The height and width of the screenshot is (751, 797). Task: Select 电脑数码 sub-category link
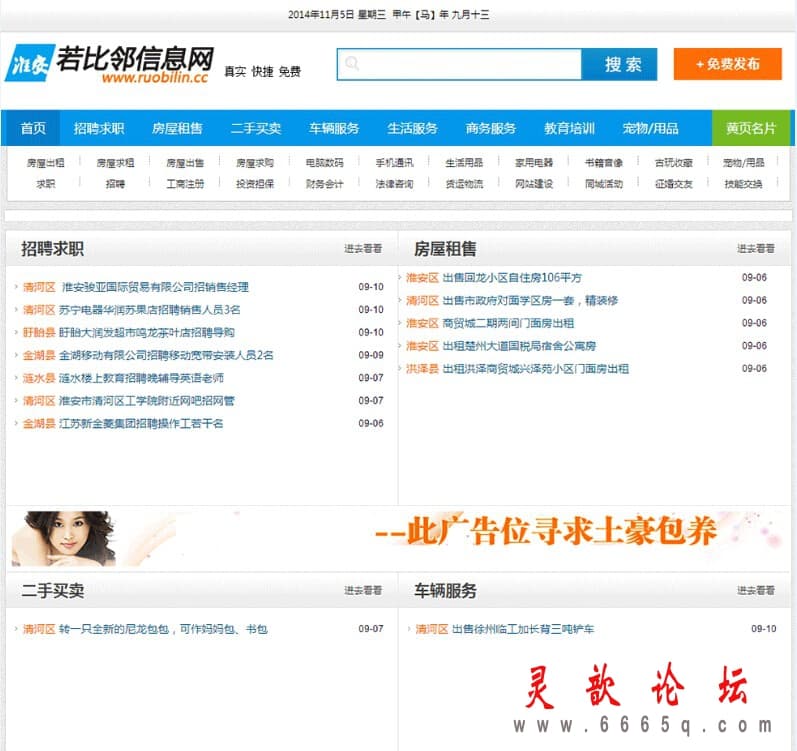coord(324,163)
